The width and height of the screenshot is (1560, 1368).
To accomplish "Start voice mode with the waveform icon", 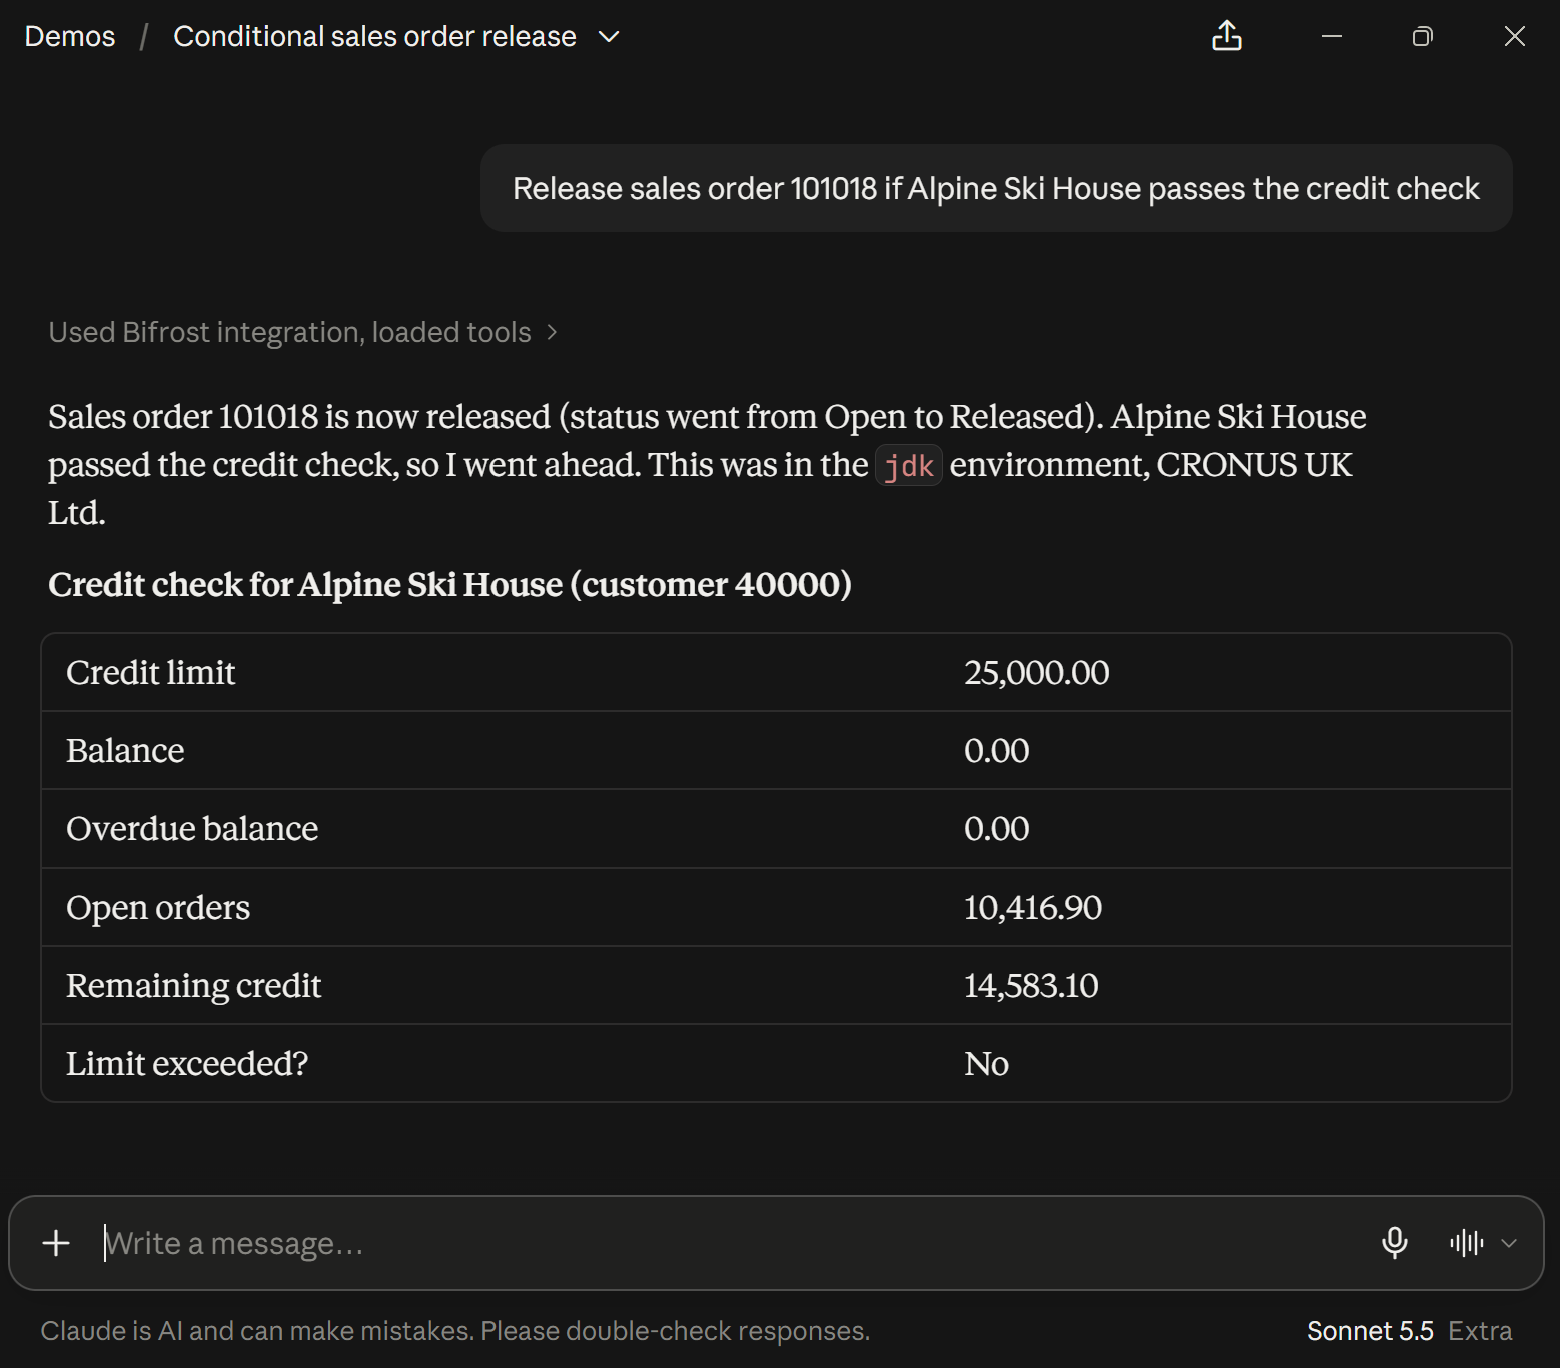I will pos(1466,1243).
